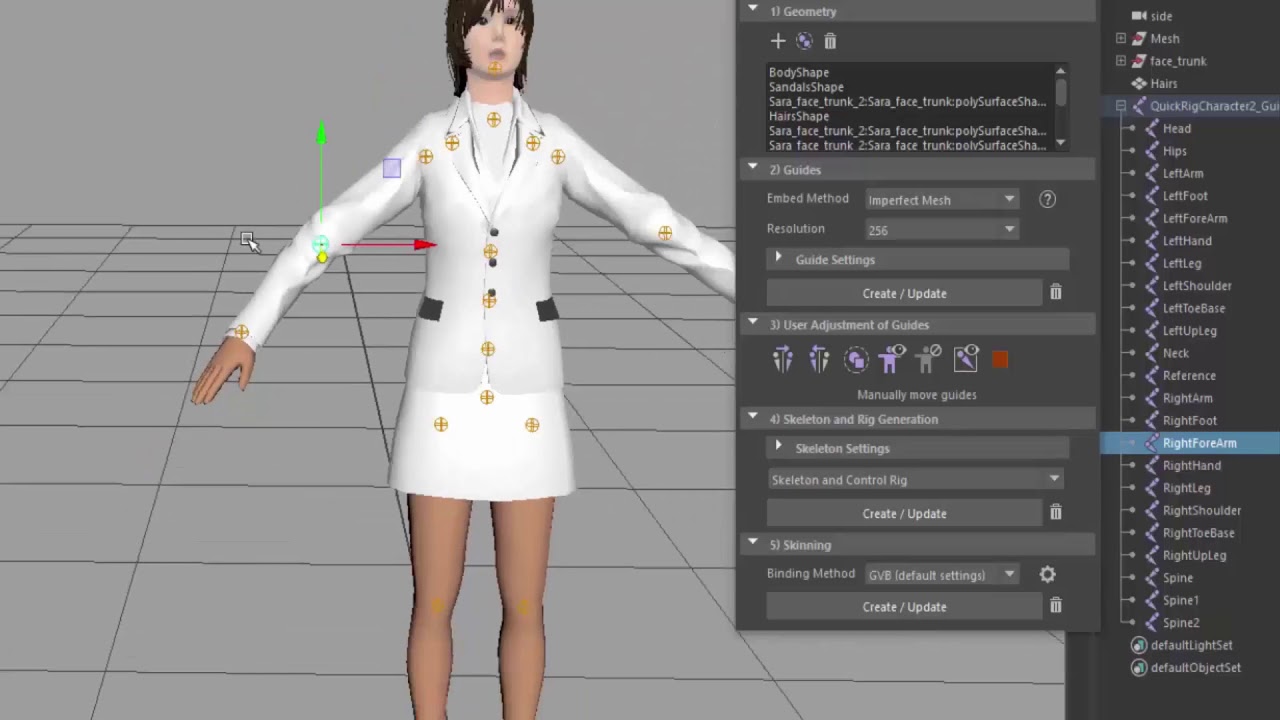The image size is (1280, 720).
Task: Collapse the 5) Skinning section
Action: pyautogui.click(x=753, y=544)
